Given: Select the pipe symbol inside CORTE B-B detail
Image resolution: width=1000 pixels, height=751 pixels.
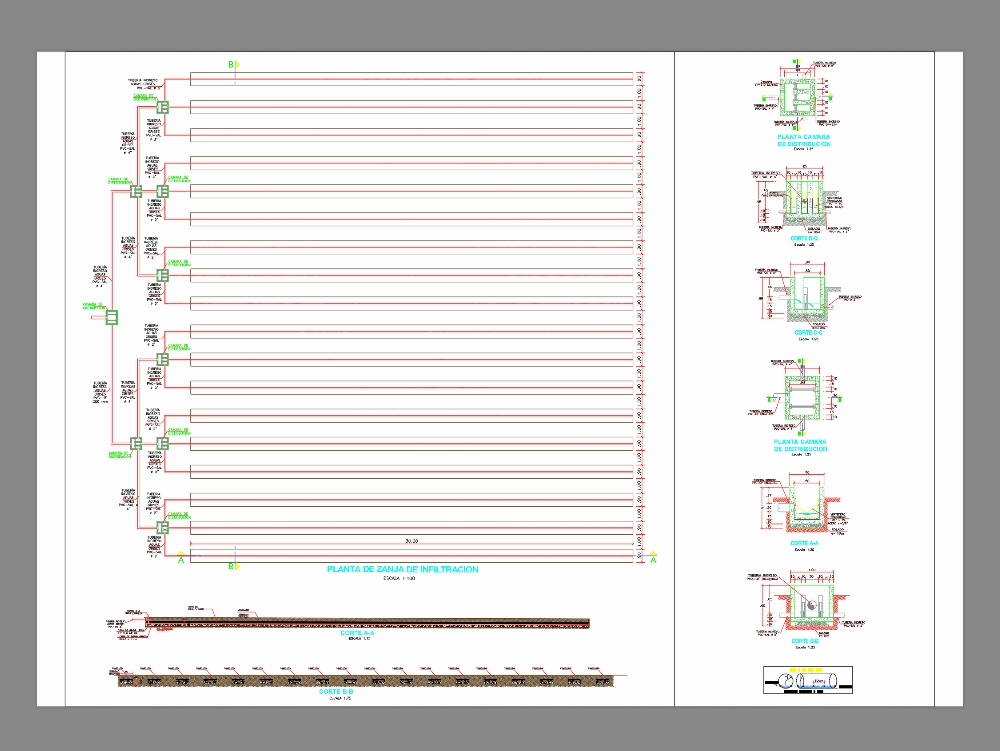Looking at the screenshot, I should tap(810, 604).
